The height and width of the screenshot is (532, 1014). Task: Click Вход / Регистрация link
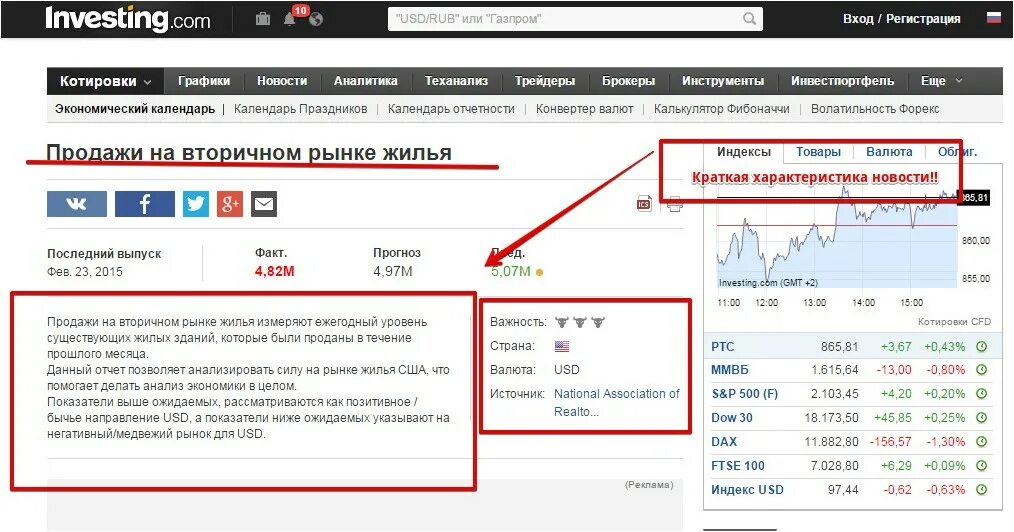point(901,19)
